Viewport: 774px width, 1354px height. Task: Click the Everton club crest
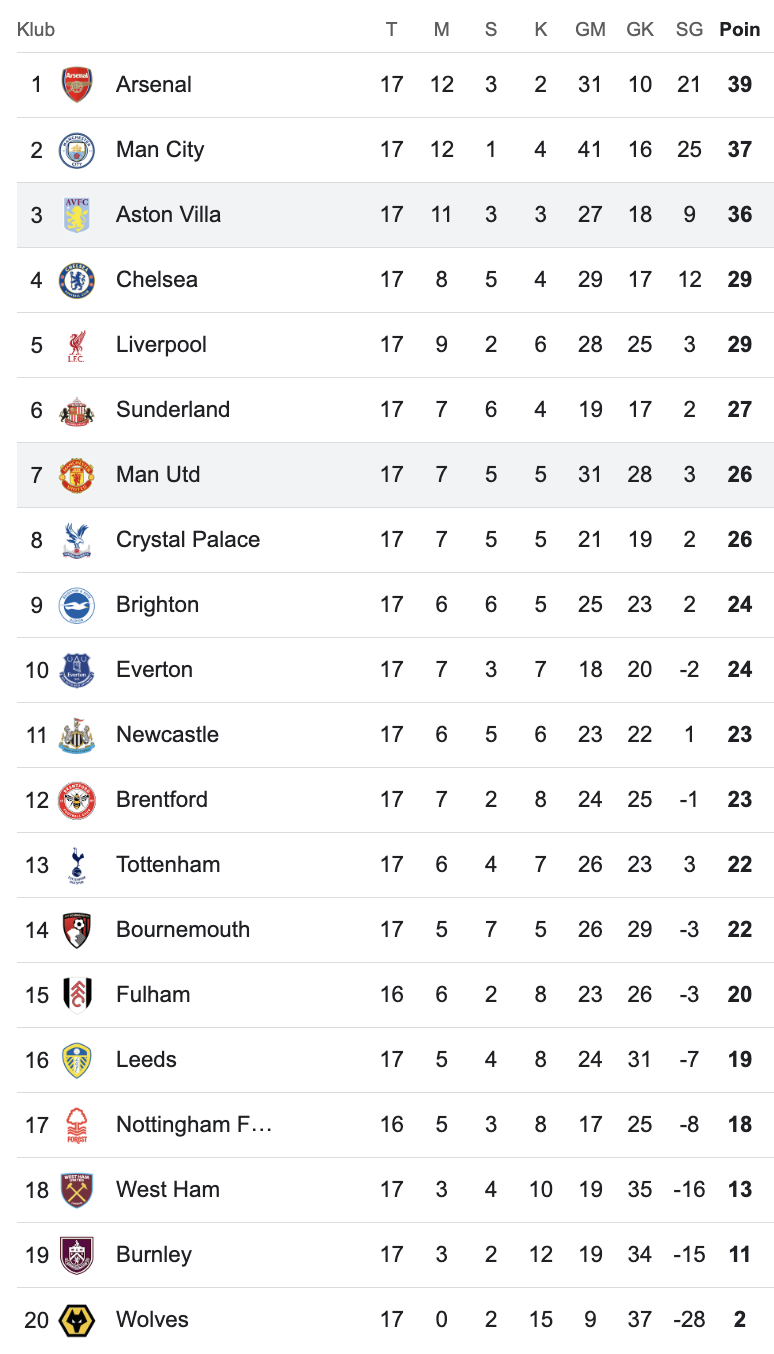pos(77,670)
